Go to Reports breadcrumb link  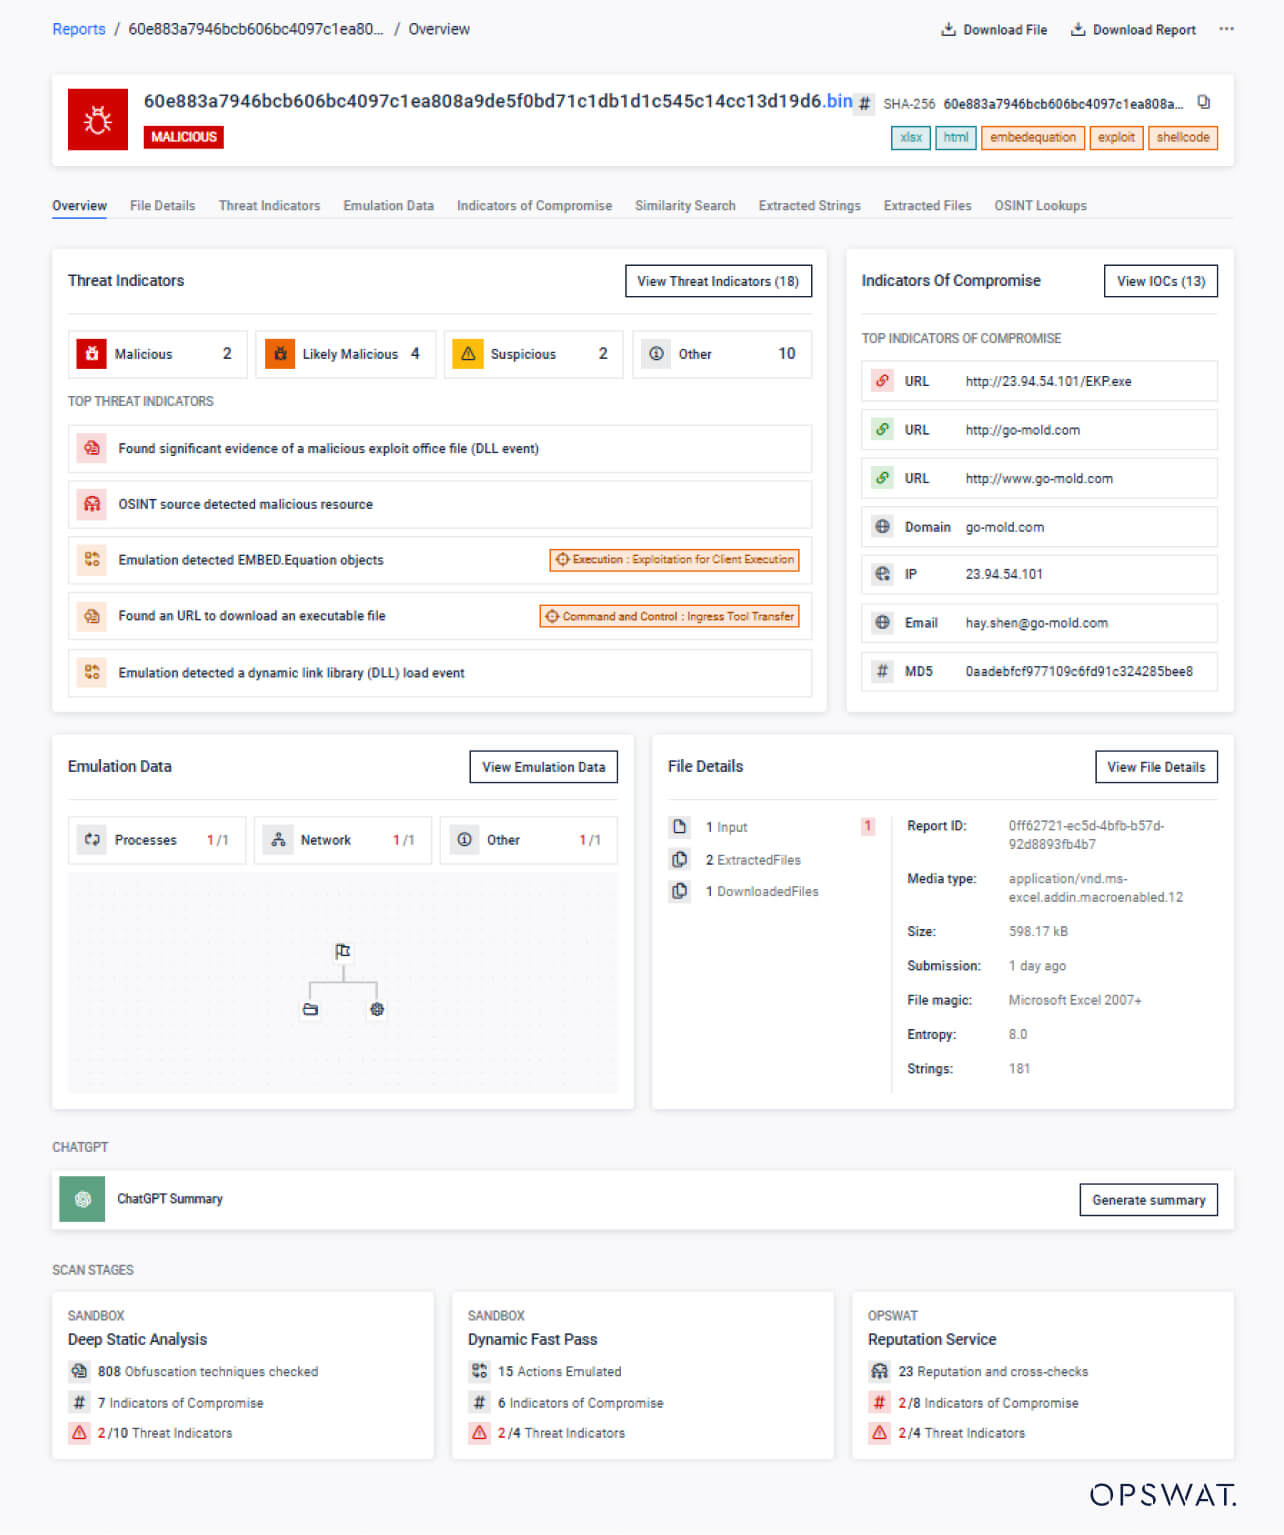tap(79, 29)
